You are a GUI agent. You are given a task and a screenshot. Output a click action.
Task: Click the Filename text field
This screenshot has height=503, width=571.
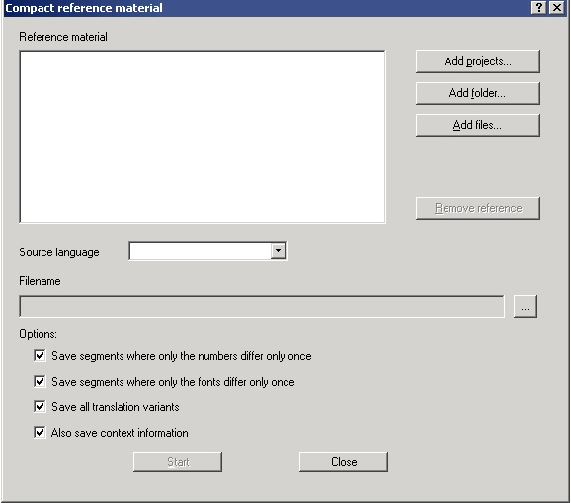(x=262, y=306)
